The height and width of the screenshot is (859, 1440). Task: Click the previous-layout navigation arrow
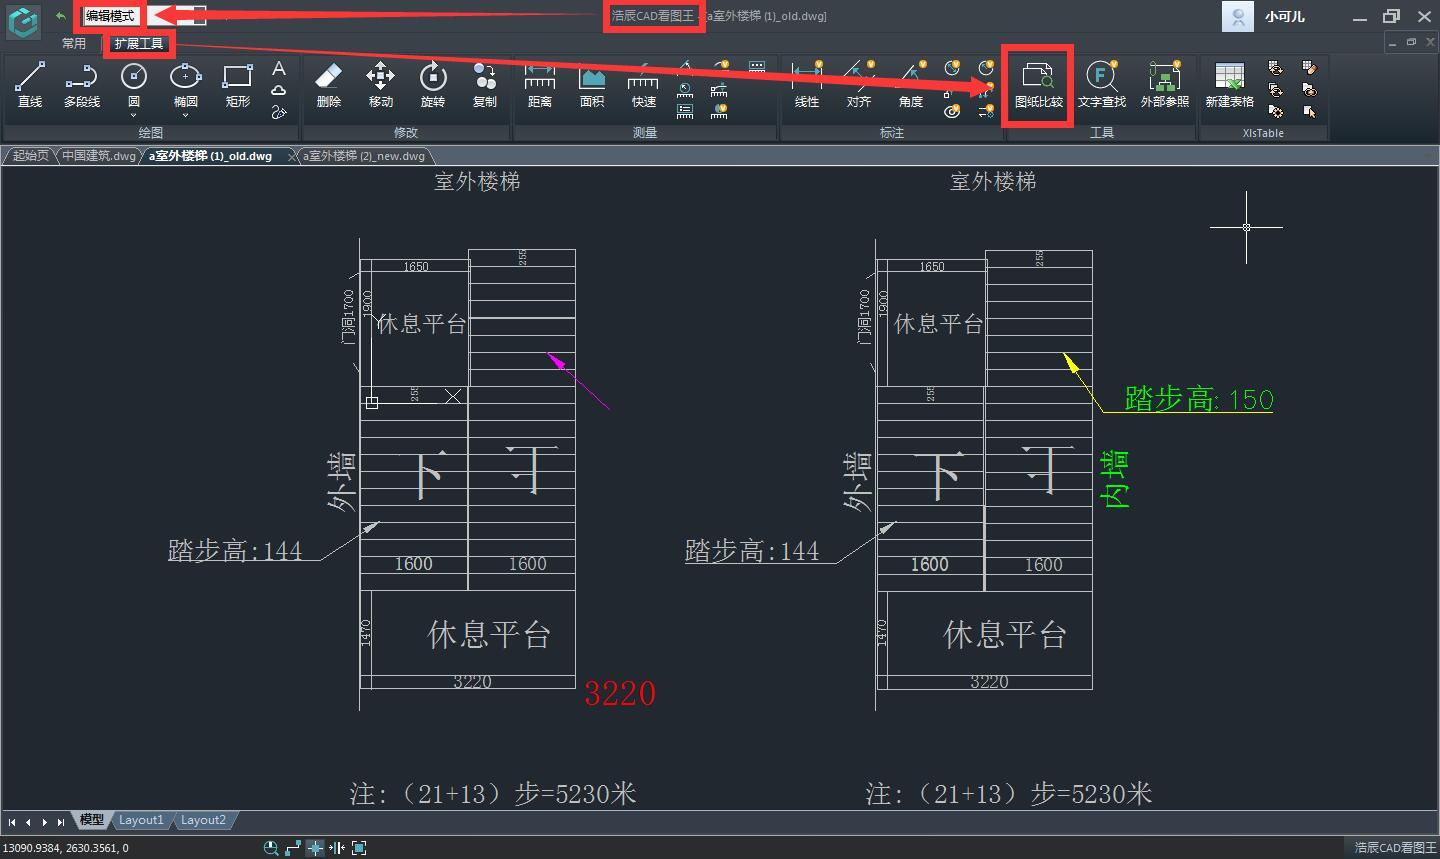click(x=28, y=822)
